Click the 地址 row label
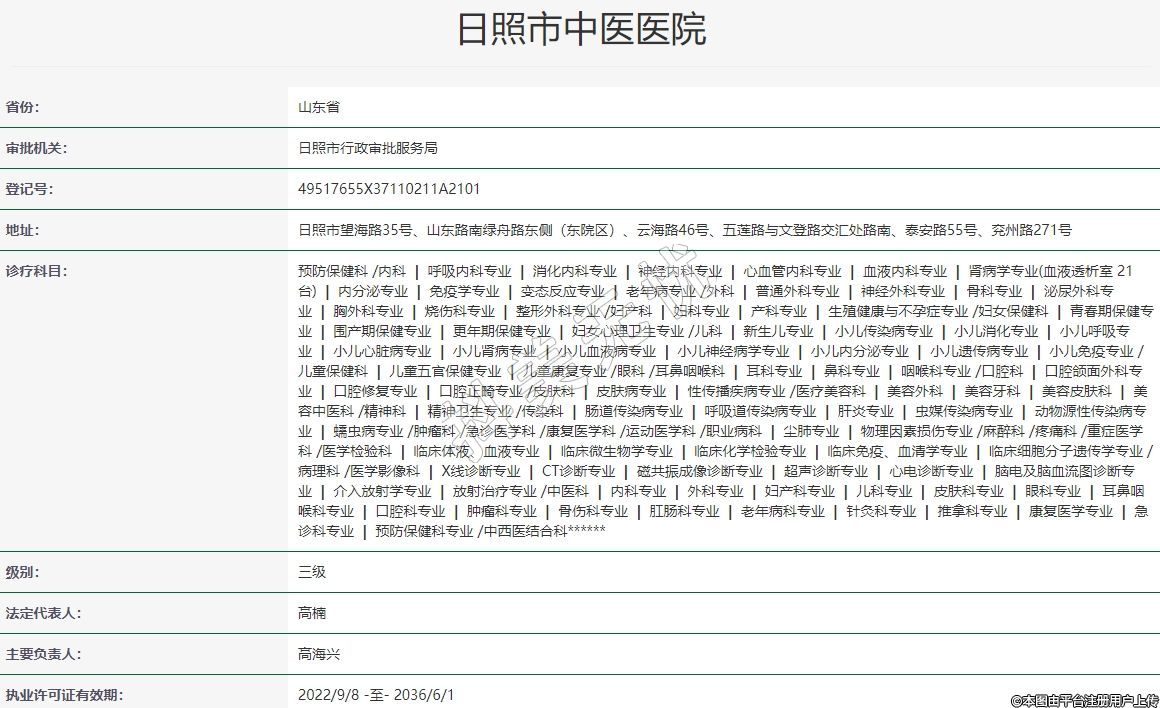 click(x=23, y=230)
